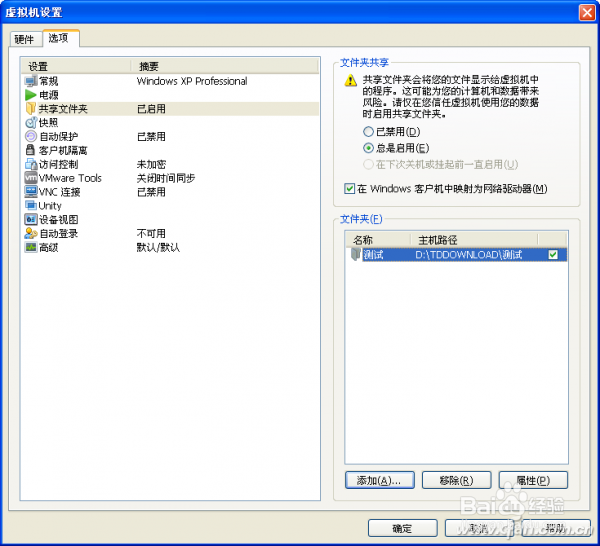Select the 电源 settings row label
The image size is (600, 546).
49,95
